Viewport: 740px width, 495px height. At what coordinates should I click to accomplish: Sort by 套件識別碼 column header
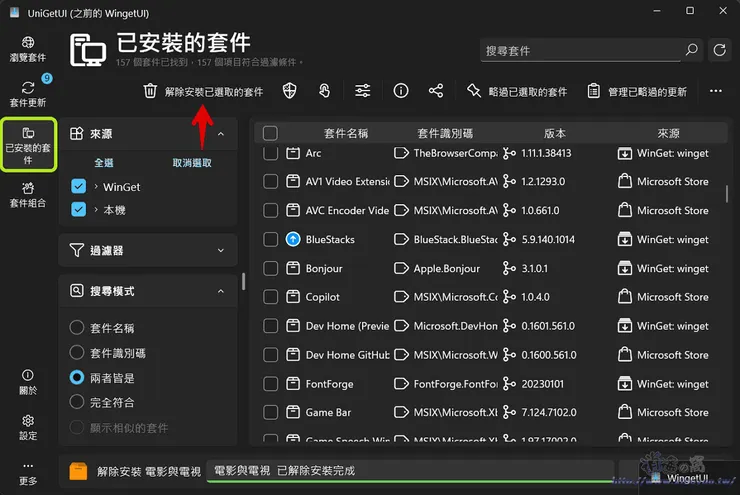(445, 134)
